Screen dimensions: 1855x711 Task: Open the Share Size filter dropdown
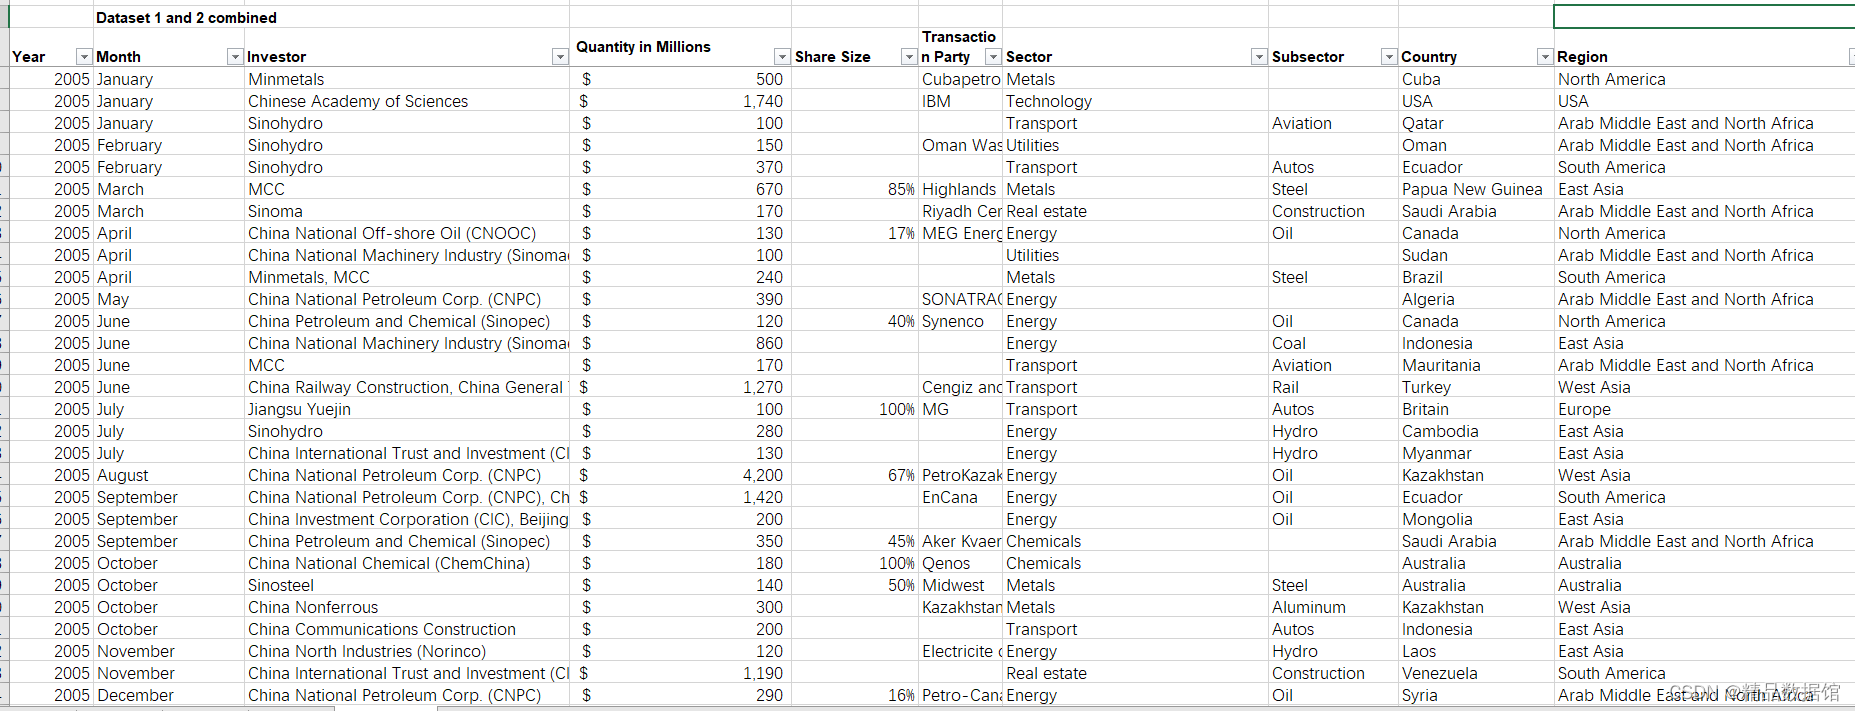tap(909, 57)
